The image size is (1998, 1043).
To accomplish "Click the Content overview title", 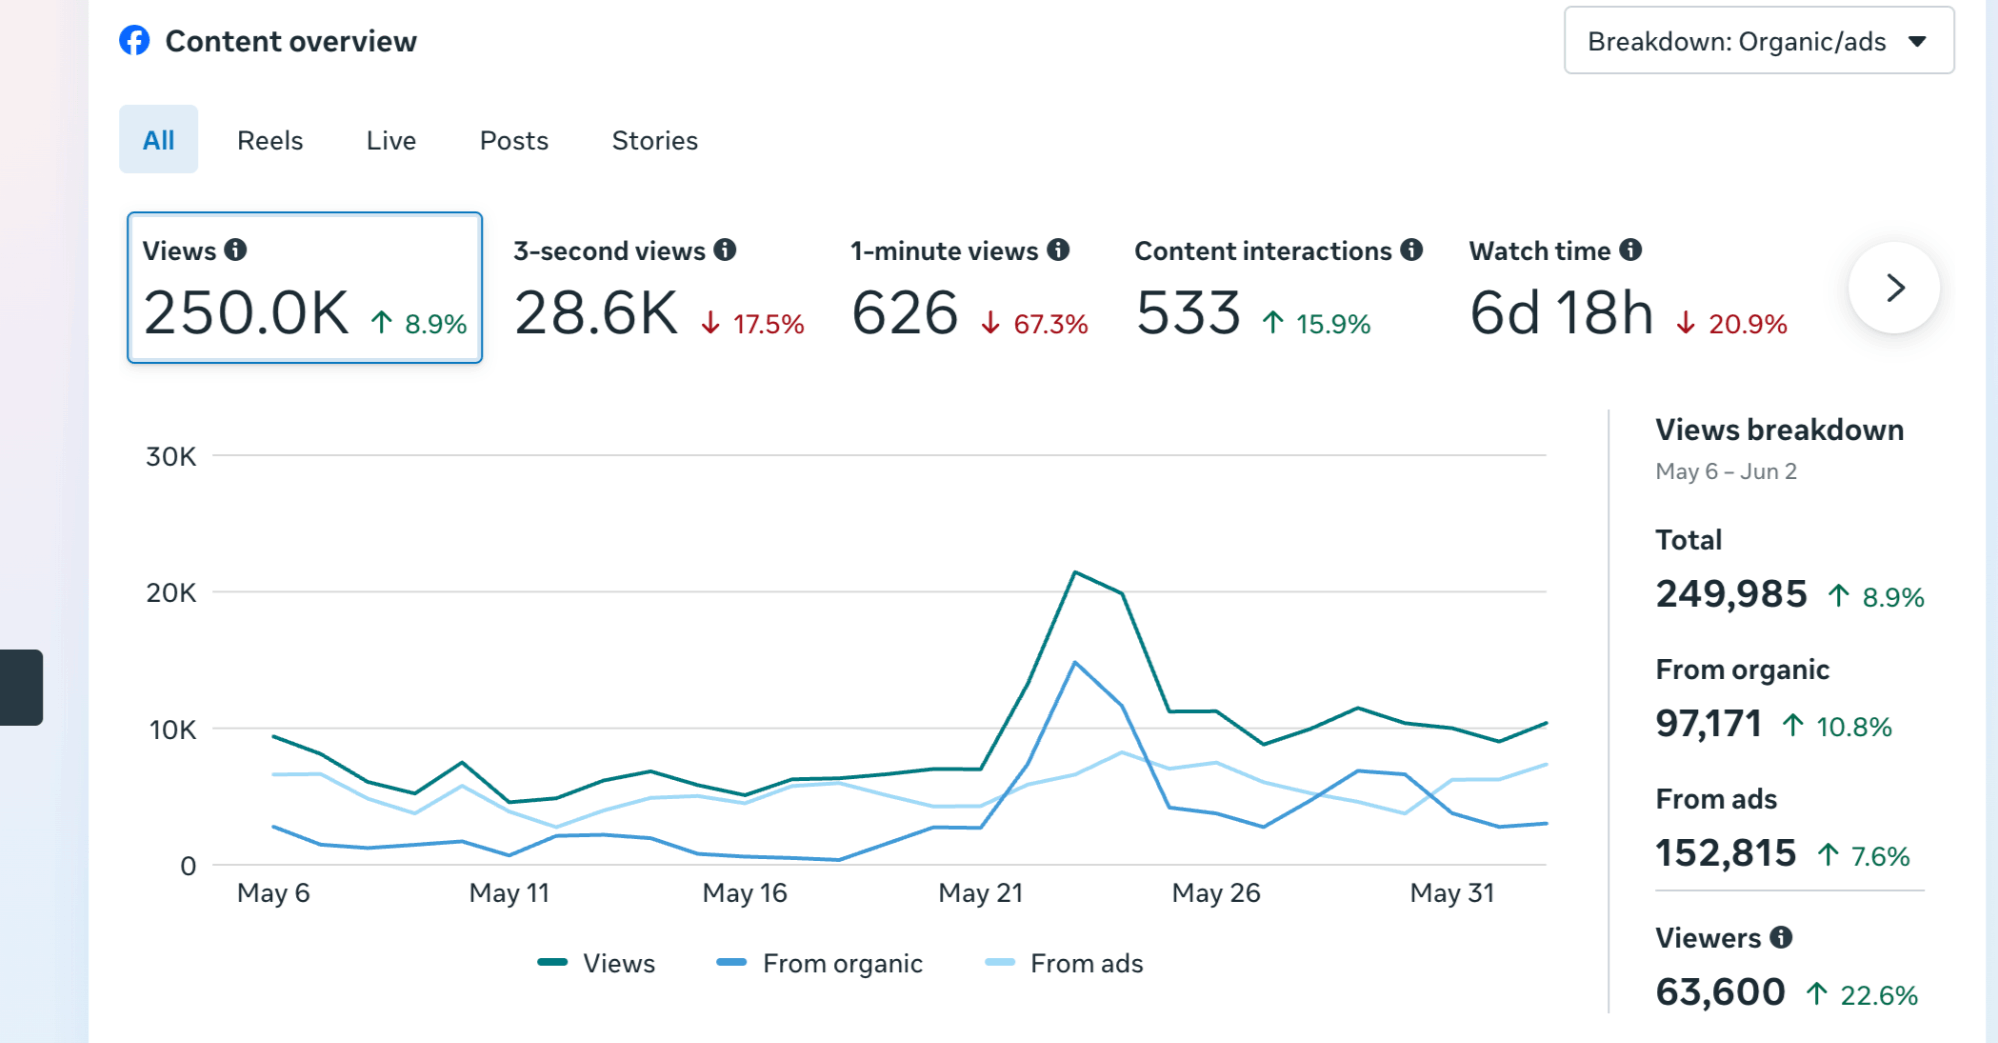I will pos(291,41).
